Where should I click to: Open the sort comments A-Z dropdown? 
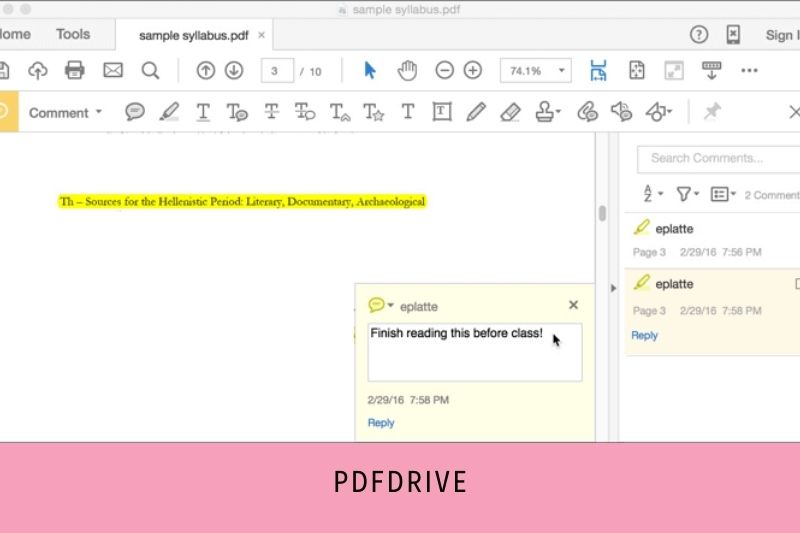click(x=652, y=194)
